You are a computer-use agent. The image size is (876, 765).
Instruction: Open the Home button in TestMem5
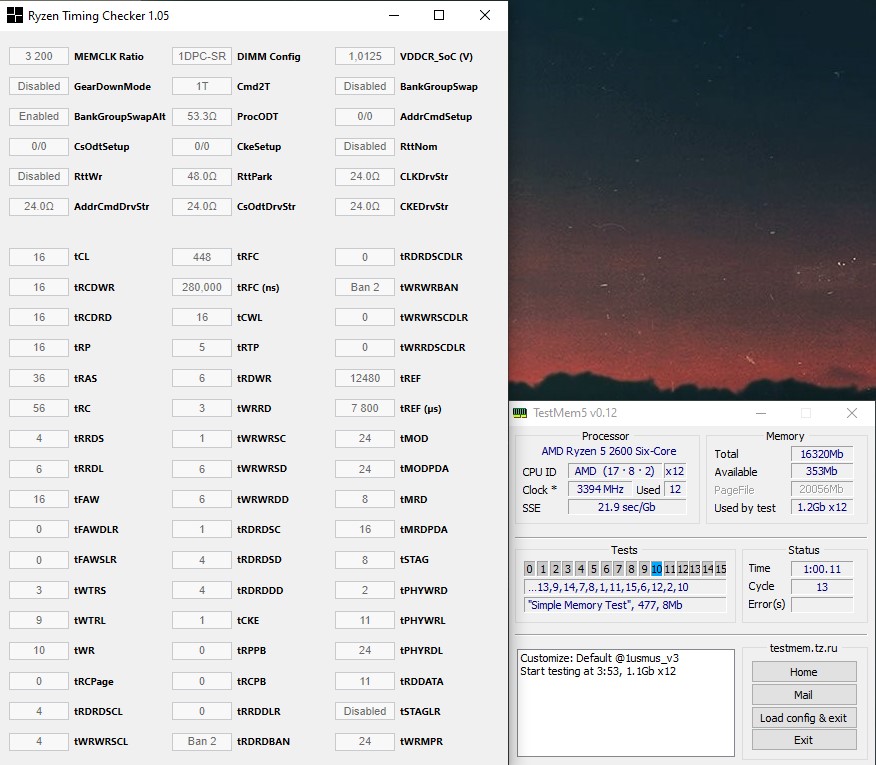pyautogui.click(x=804, y=672)
